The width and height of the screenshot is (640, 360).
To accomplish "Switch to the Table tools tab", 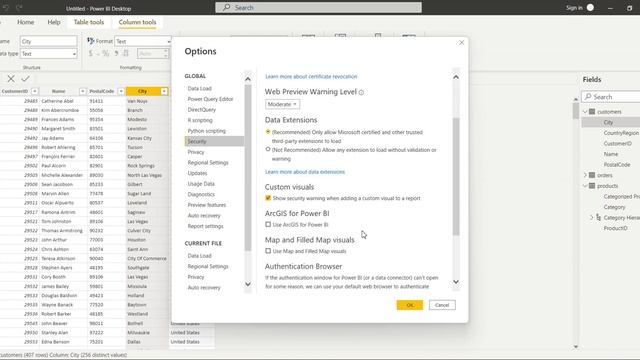I will 89,22.
